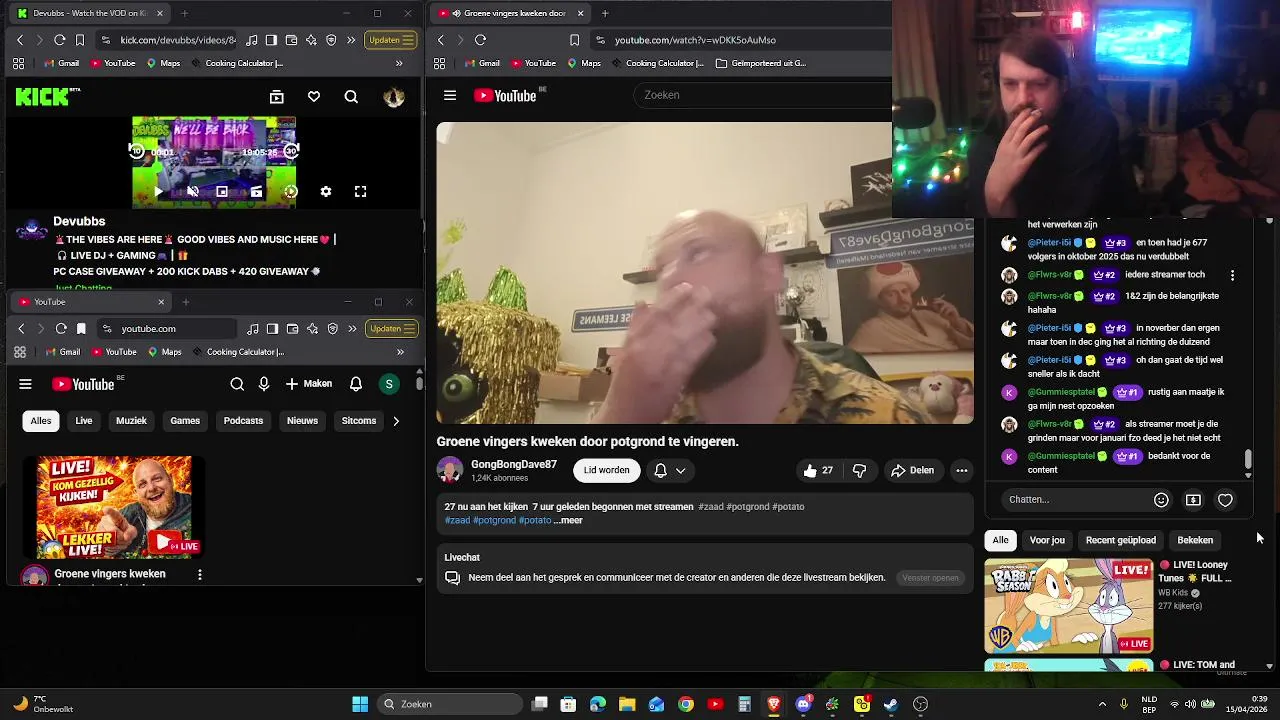Screen dimensions: 1280x720
Task: Open more actions ellipsis under the video
Action: [x=961, y=470]
